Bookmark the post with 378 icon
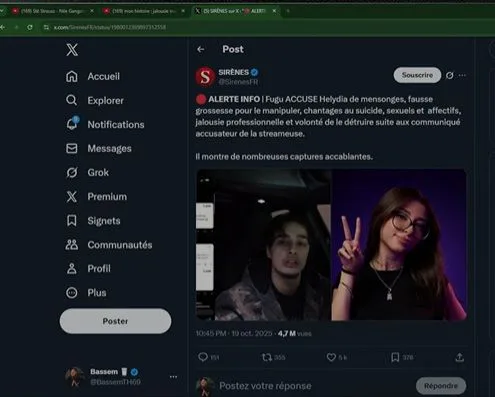Screen dimensions: 495x397 click(x=395, y=357)
